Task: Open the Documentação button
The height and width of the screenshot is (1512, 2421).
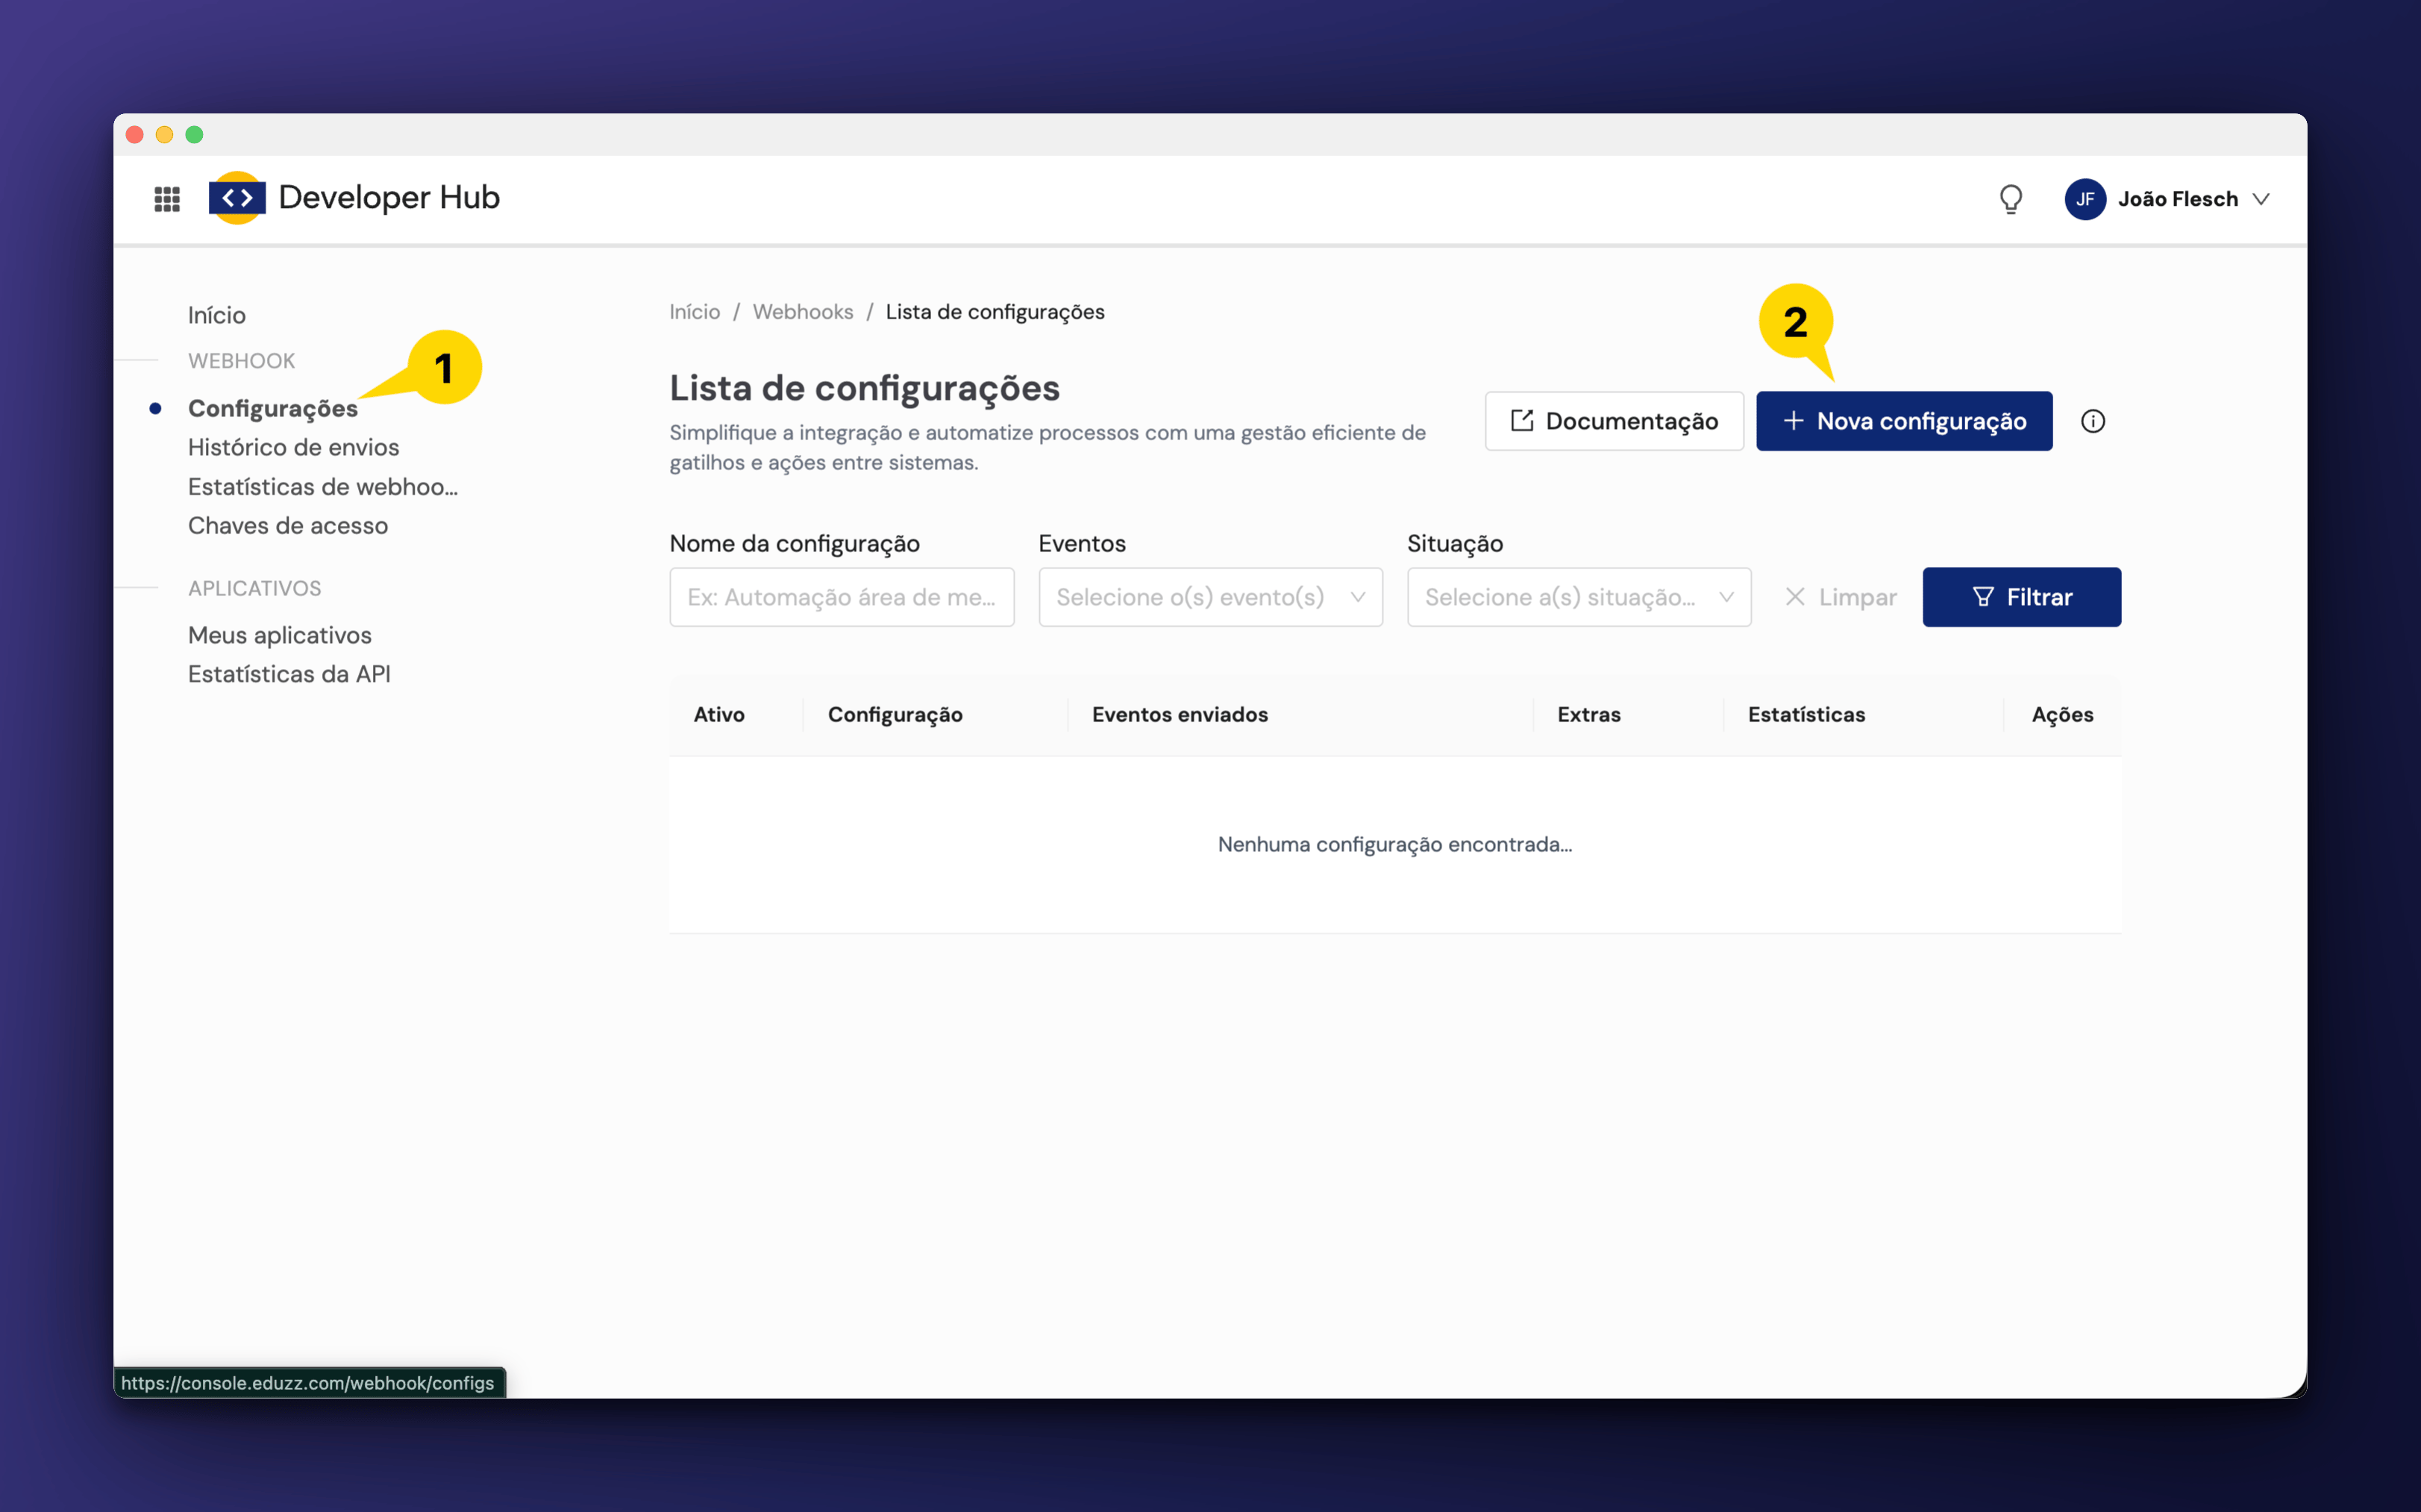Action: tap(1614, 421)
